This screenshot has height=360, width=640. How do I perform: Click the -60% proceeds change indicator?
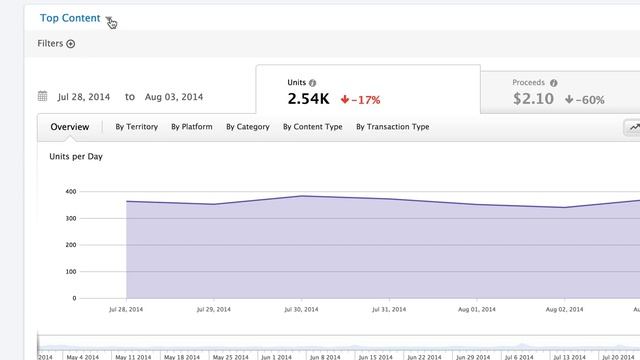coord(585,100)
